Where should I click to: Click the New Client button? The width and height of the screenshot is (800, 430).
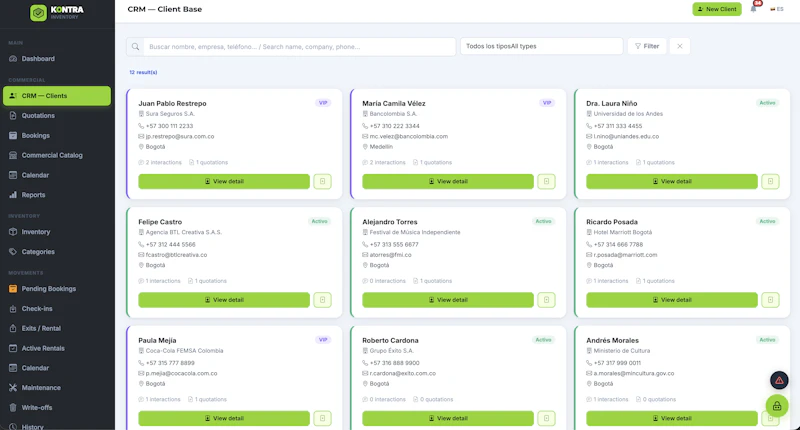(717, 9)
